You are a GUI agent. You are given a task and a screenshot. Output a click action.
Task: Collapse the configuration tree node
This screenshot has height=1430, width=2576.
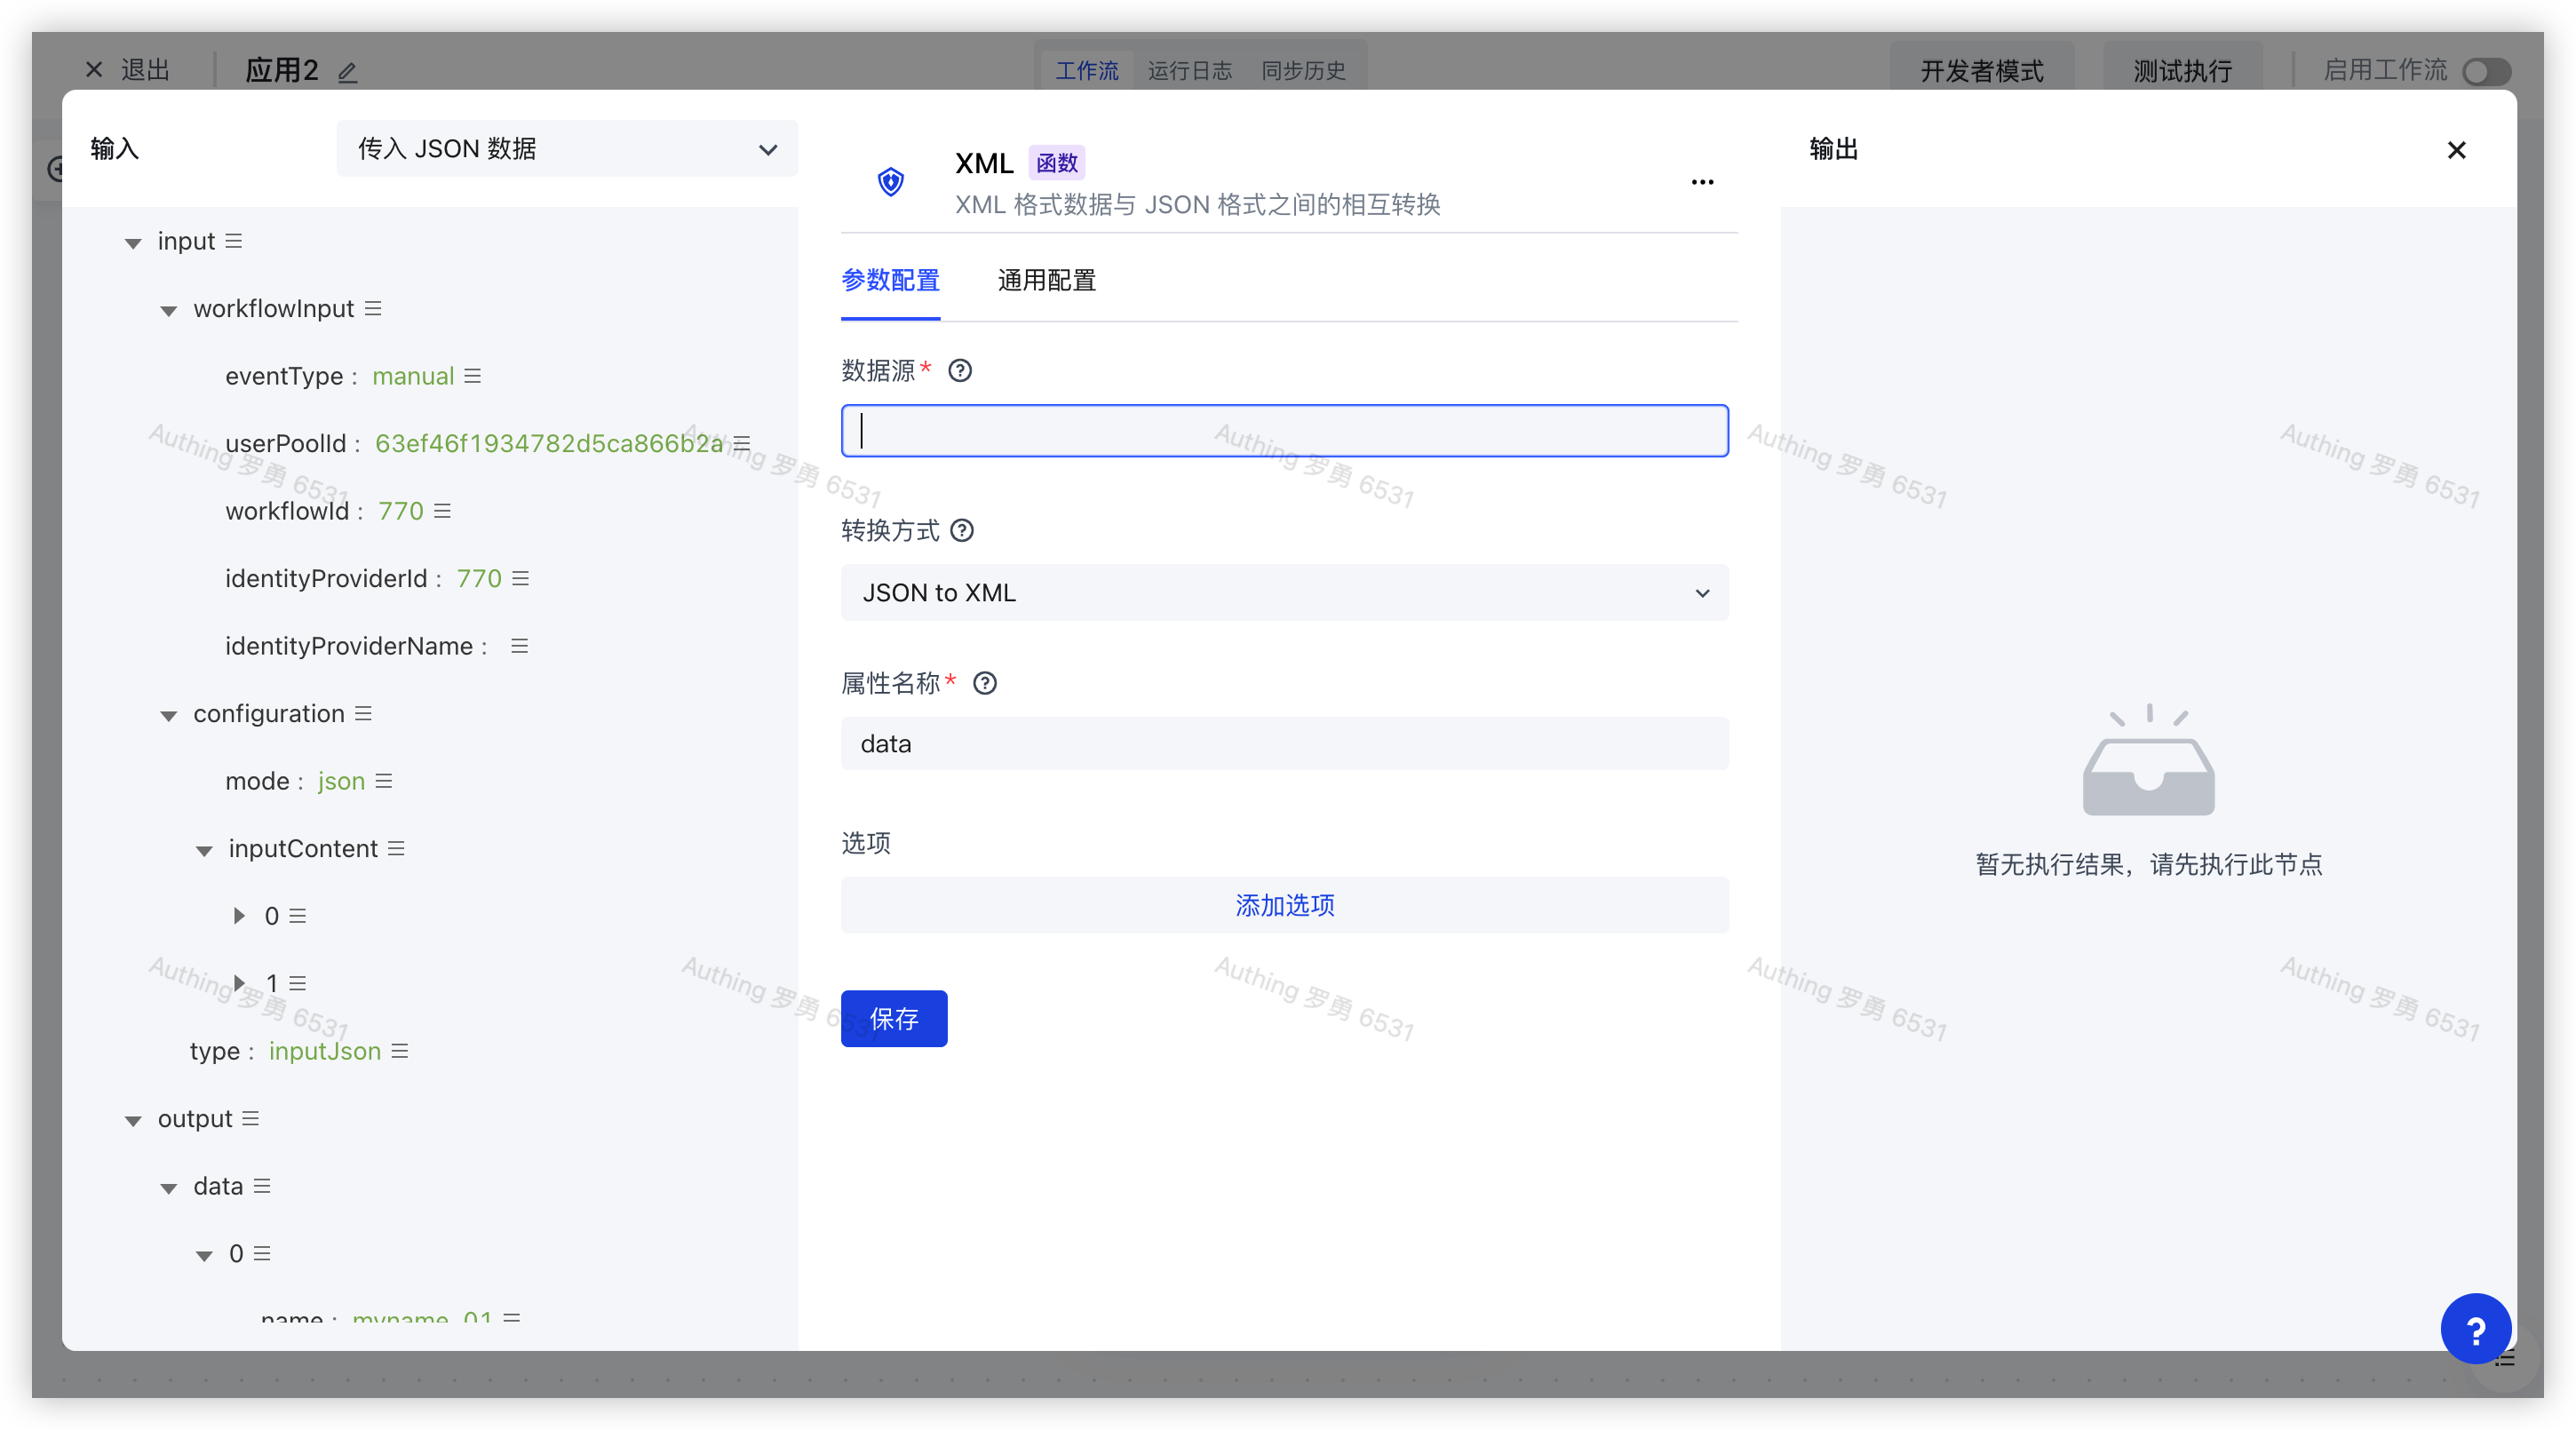[169, 715]
